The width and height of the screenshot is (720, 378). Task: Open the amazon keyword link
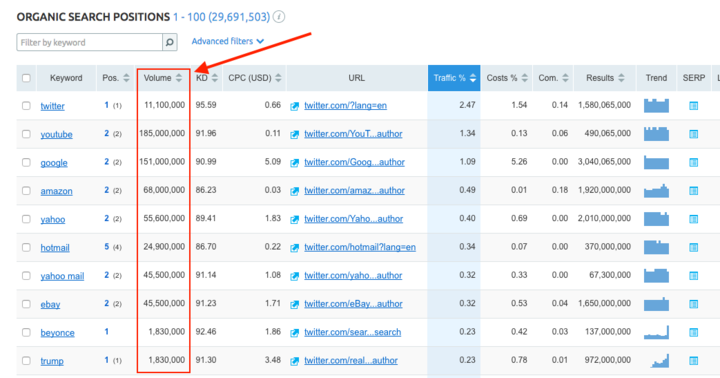(56, 191)
